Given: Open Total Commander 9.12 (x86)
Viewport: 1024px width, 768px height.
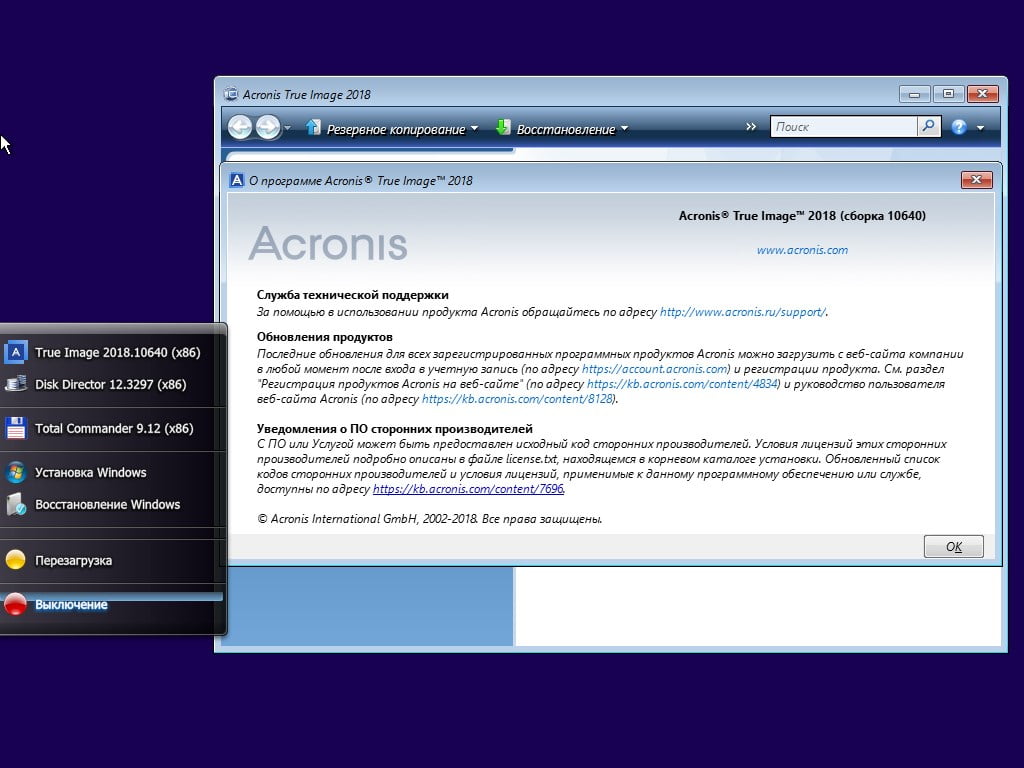Looking at the screenshot, I should pos(113,428).
